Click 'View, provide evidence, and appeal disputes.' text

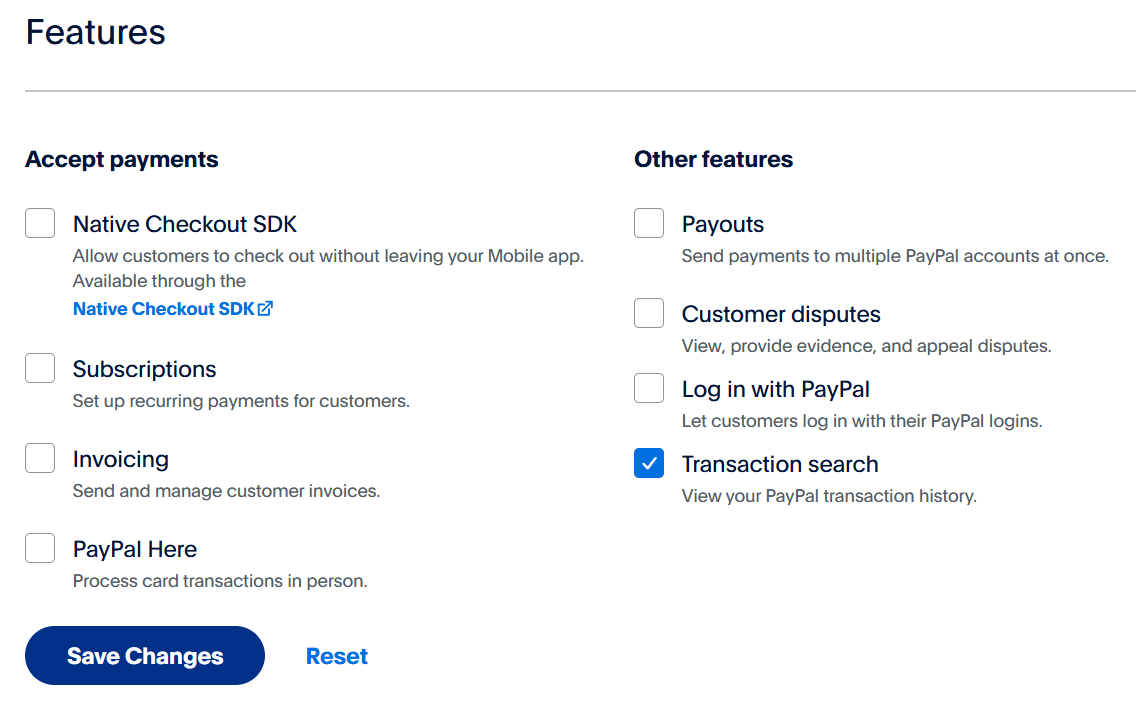click(x=866, y=346)
